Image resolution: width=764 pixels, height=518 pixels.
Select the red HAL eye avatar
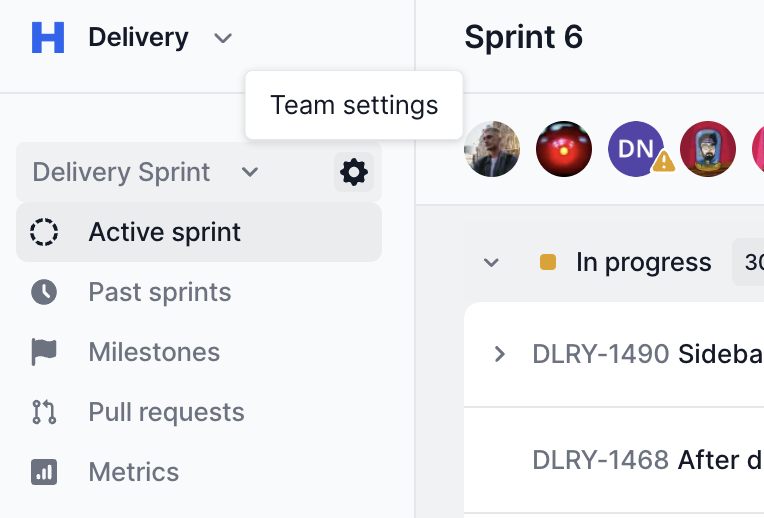point(564,149)
